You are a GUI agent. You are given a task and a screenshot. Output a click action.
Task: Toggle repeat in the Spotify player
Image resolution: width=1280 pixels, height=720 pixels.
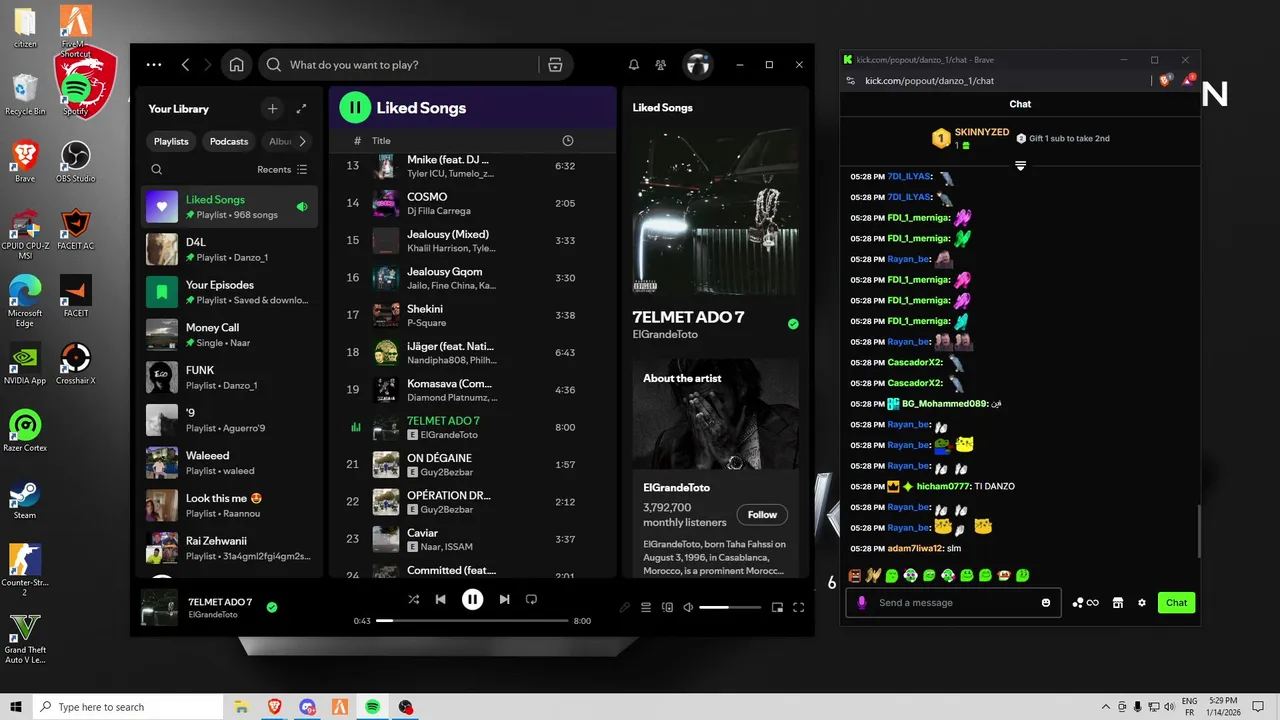coord(531,599)
